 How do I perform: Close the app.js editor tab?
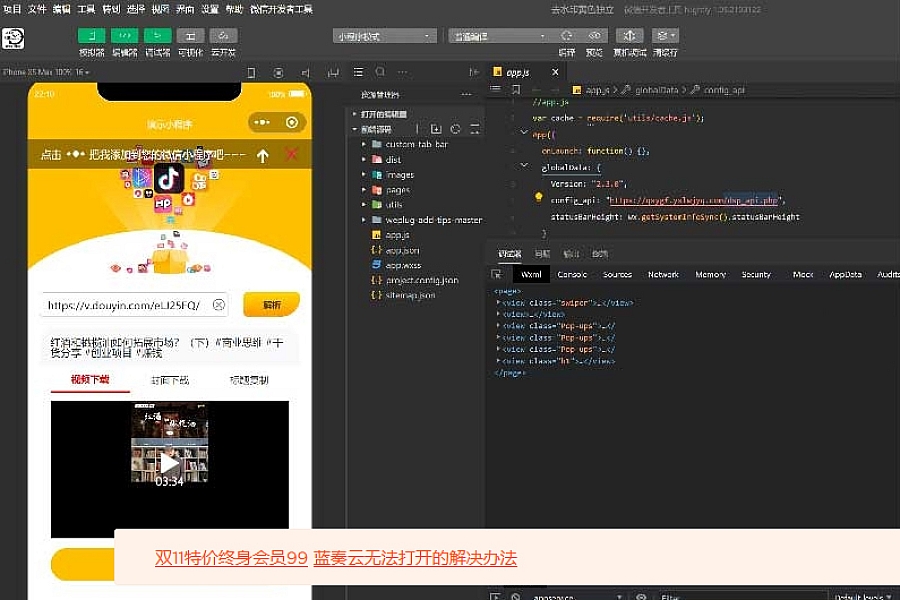click(555, 72)
